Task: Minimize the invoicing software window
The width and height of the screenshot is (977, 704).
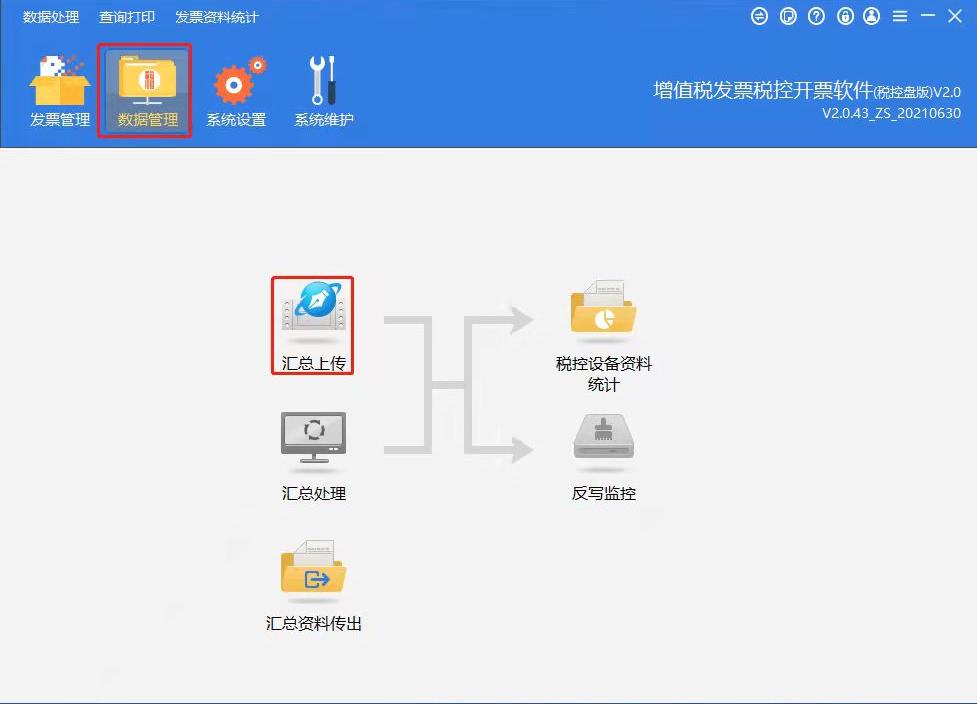Action: click(928, 15)
